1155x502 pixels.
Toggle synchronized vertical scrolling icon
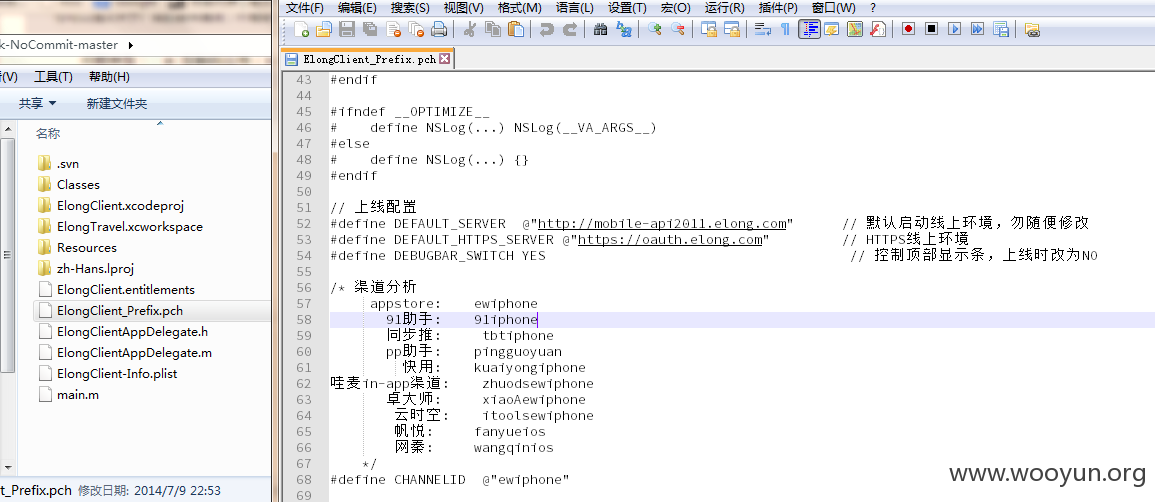[x=709, y=29]
